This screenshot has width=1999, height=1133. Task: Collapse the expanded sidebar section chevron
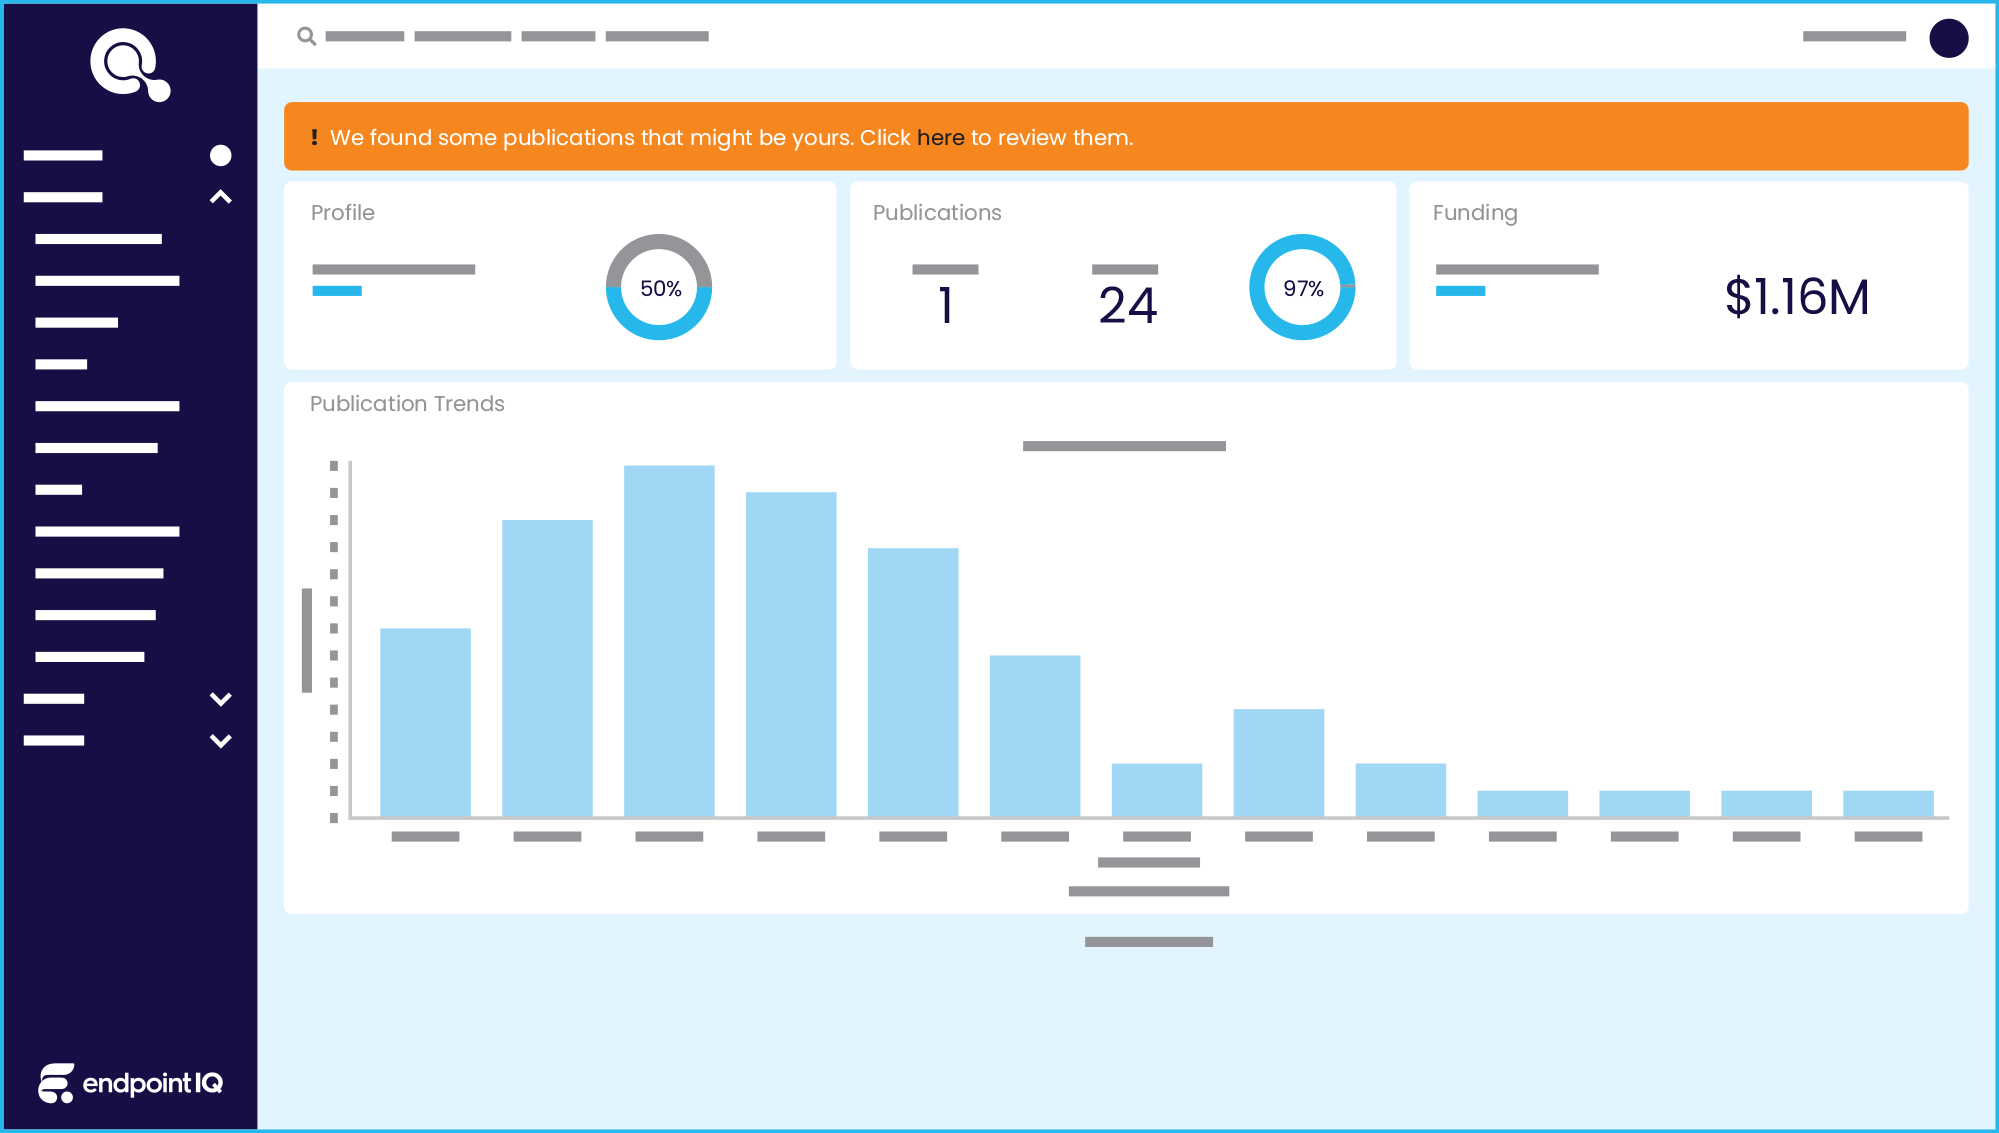coord(221,197)
